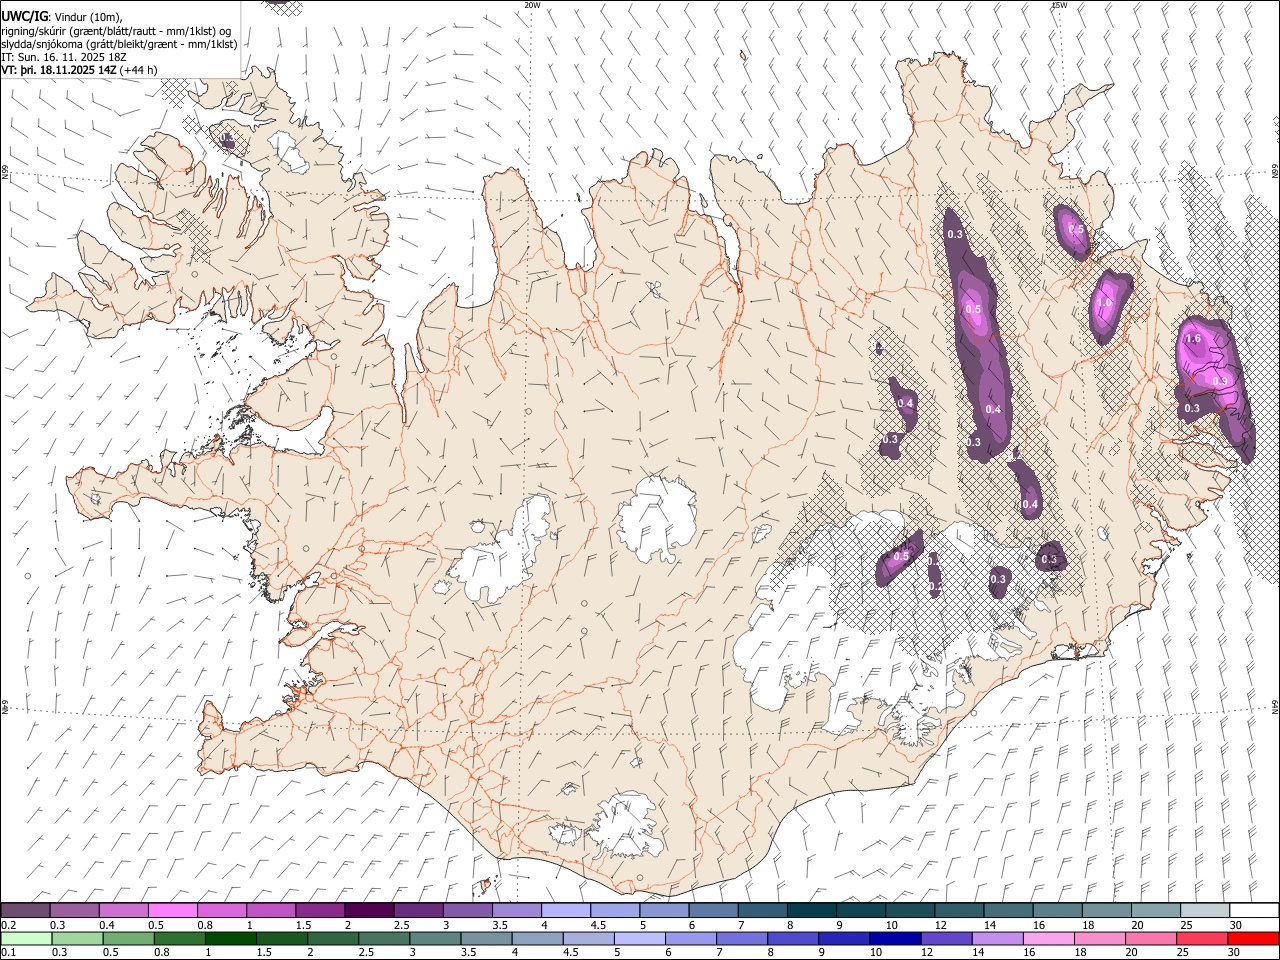Select the 12 teal swatch, upper legend row
The width and height of the screenshot is (1280, 960).
(x=960, y=911)
